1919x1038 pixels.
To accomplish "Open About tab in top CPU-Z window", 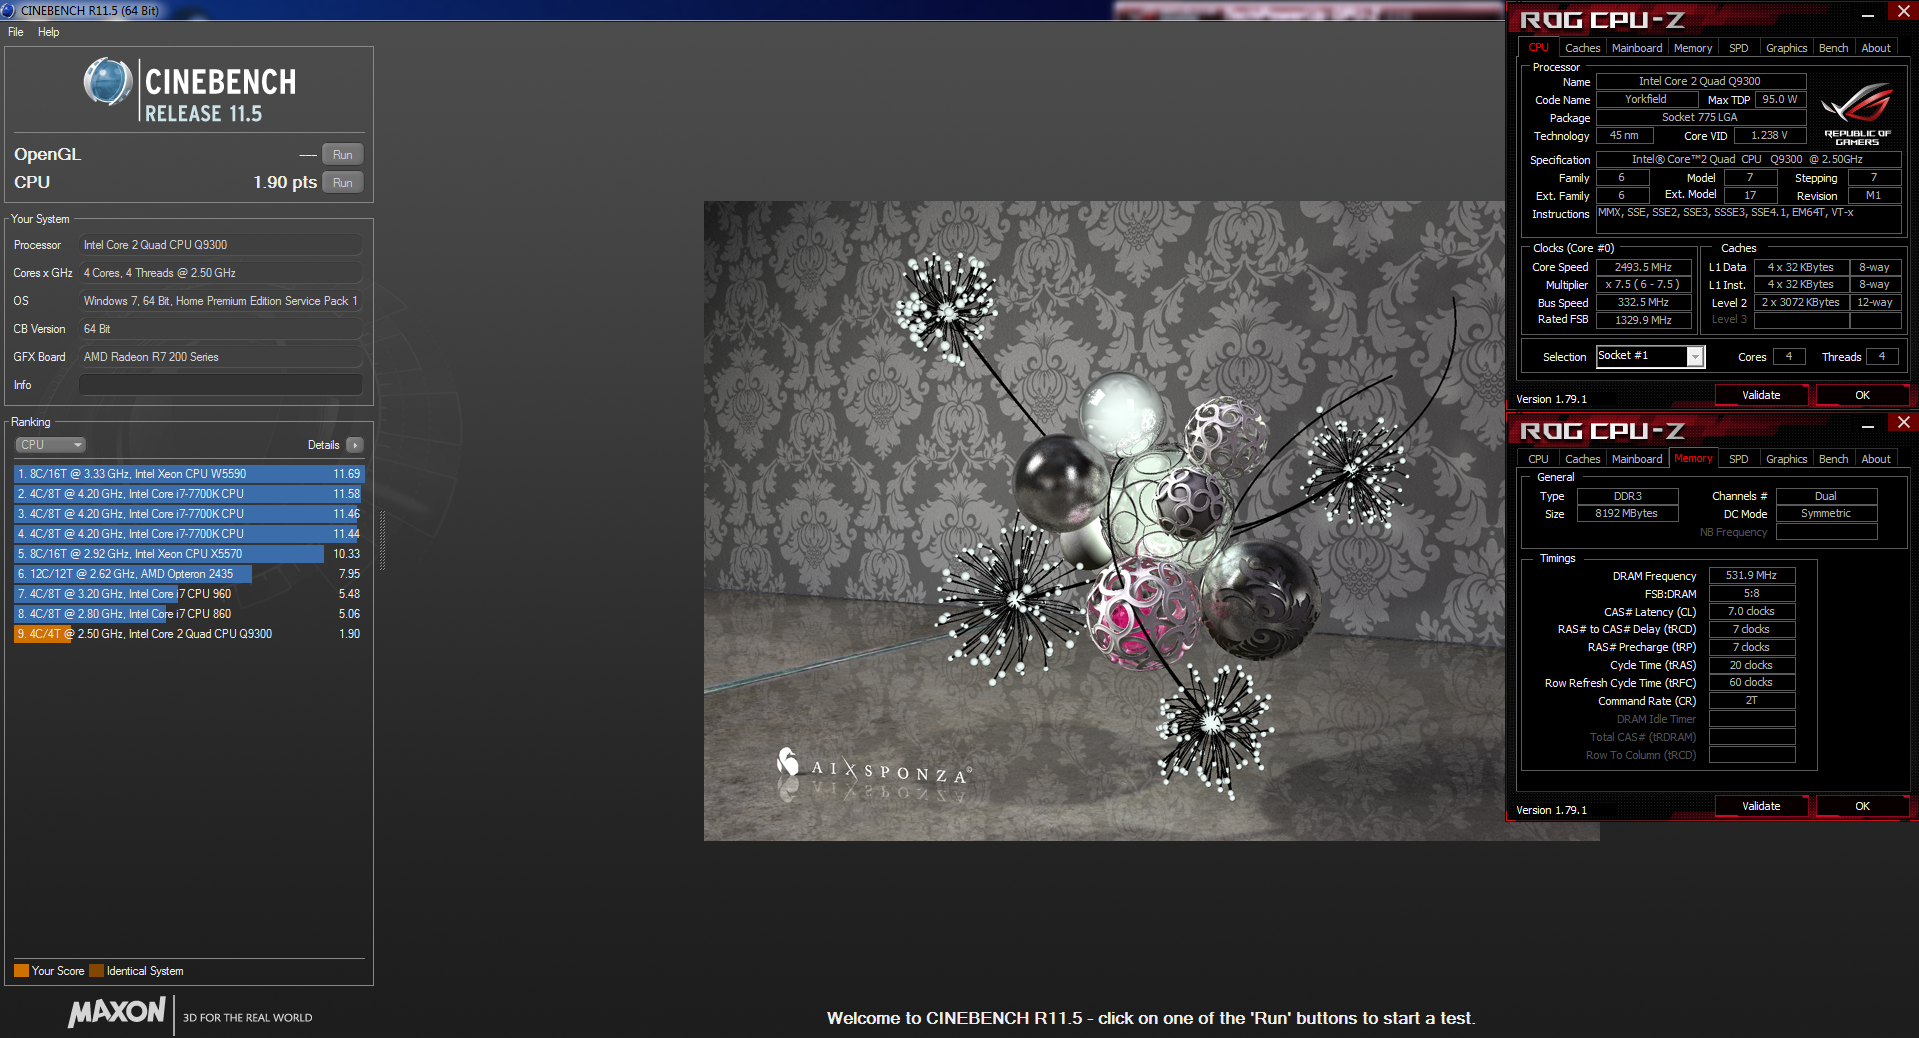I will [x=1876, y=48].
